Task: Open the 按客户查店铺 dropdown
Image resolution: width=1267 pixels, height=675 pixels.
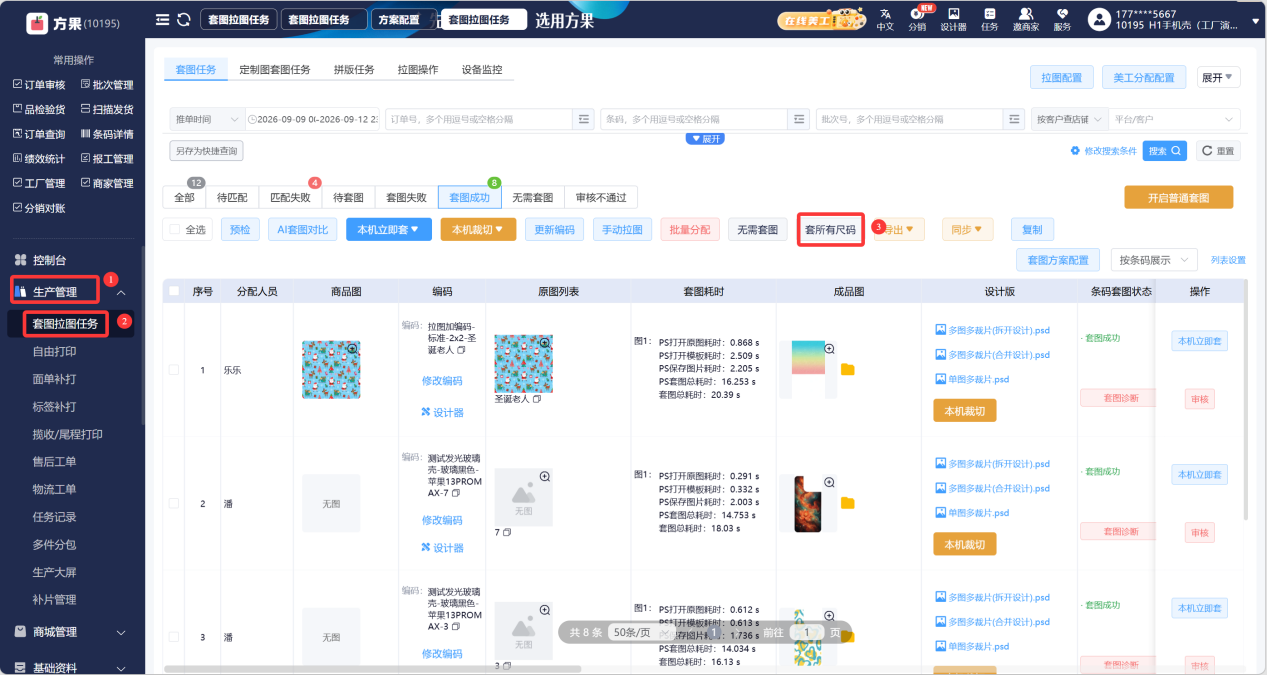Action: (1069, 119)
